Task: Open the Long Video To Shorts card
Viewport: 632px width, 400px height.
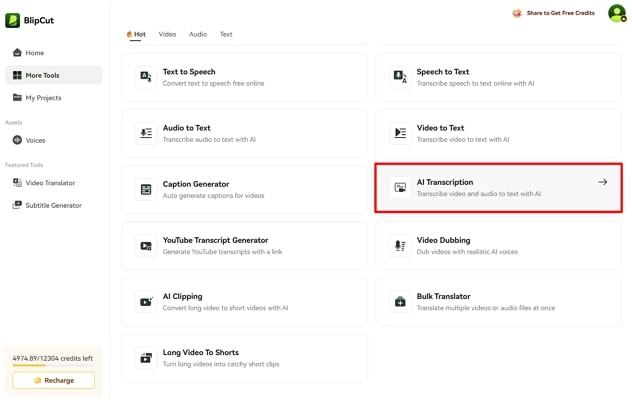Action: (x=244, y=357)
